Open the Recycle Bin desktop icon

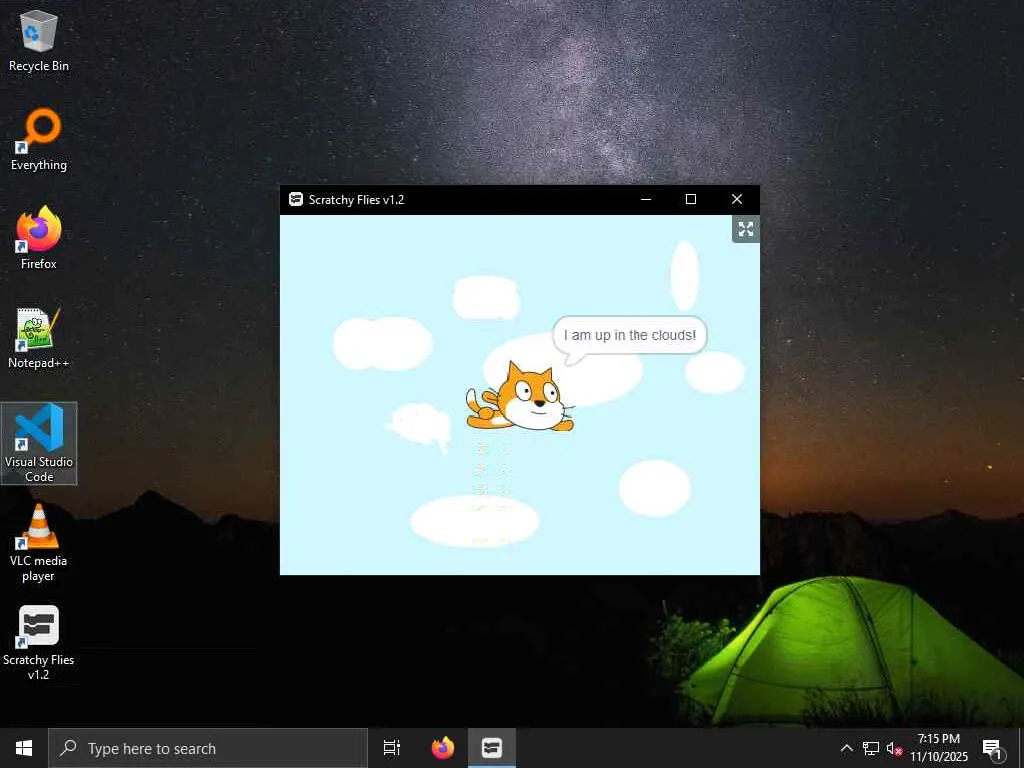coord(39,40)
